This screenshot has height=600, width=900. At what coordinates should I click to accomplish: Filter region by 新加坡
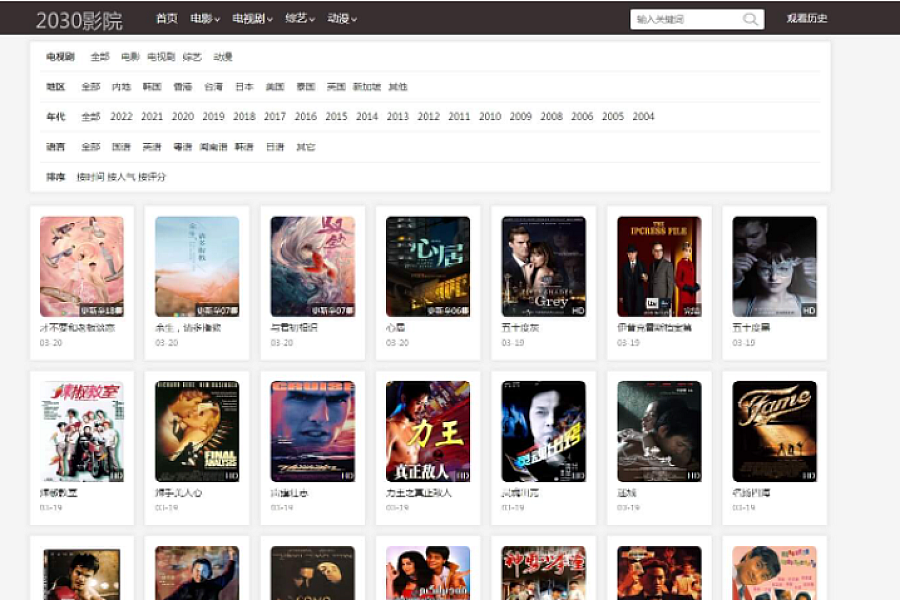(x=367, y=87)
